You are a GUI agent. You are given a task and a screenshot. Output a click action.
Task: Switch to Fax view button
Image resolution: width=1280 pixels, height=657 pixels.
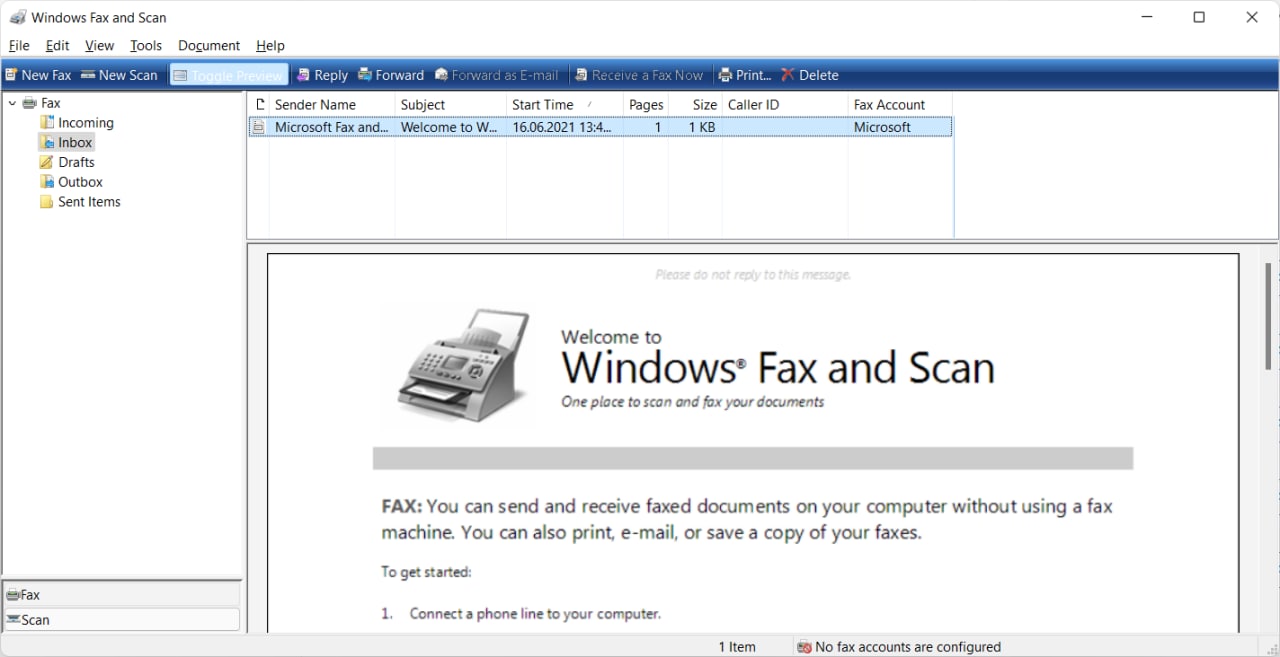pyautogui.click(x=122, y=595)
